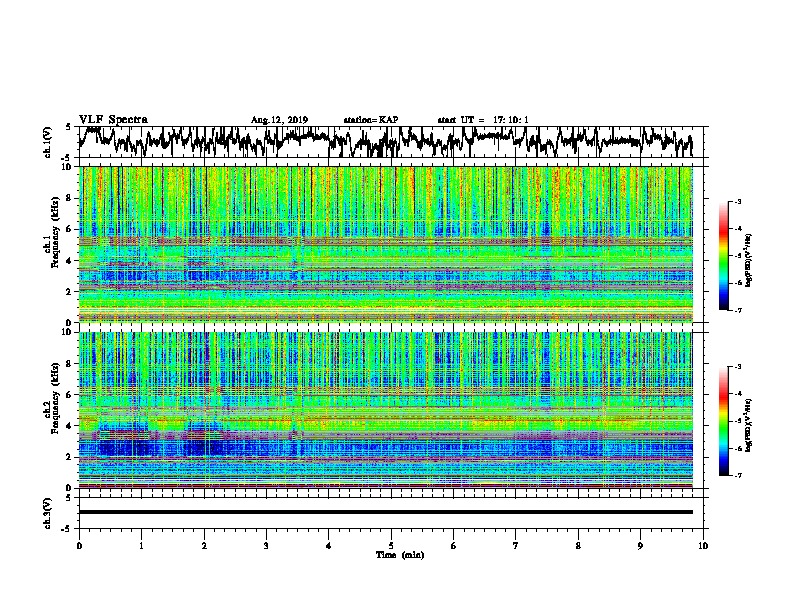Click the "ch.1(V)" waveform axis label
This screenshot has width=792, height=612.
(48, 141)
